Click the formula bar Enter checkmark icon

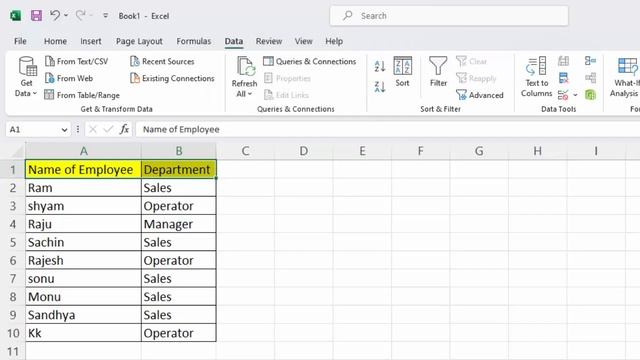(x=108, y=129)
